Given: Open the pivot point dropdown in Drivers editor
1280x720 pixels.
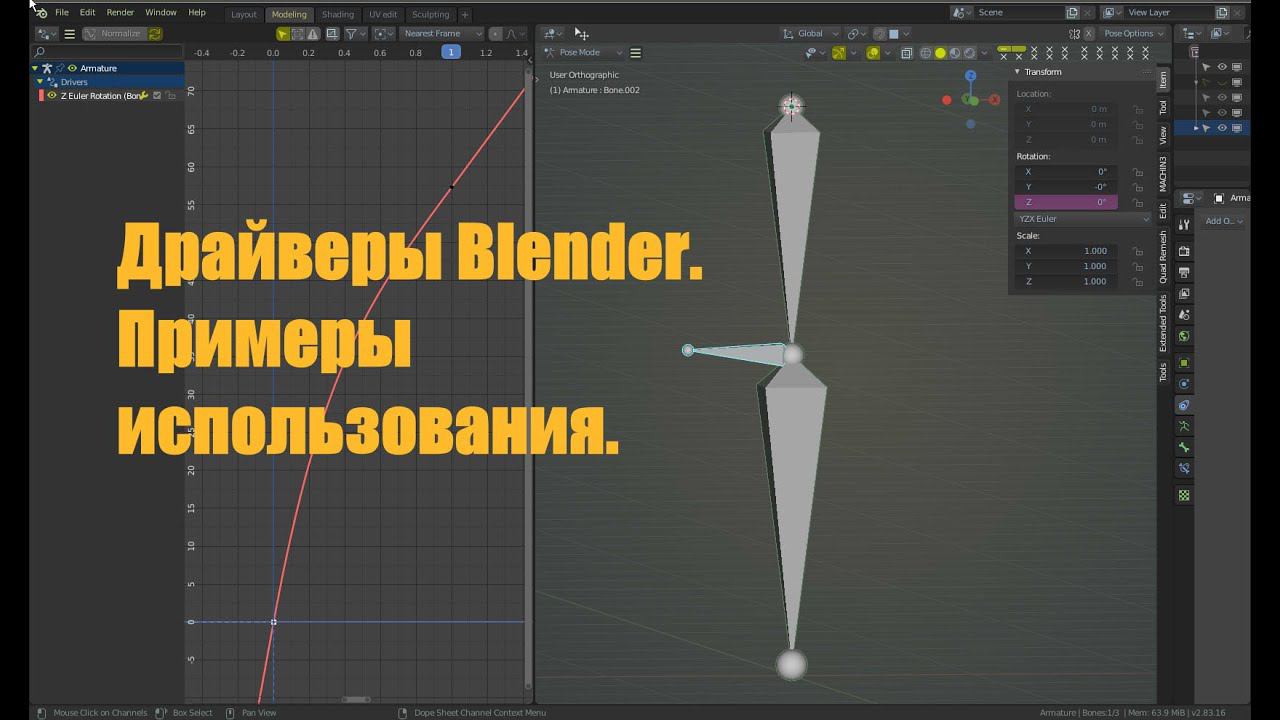Looking at the screenshot, I should (x=384, y=33).
